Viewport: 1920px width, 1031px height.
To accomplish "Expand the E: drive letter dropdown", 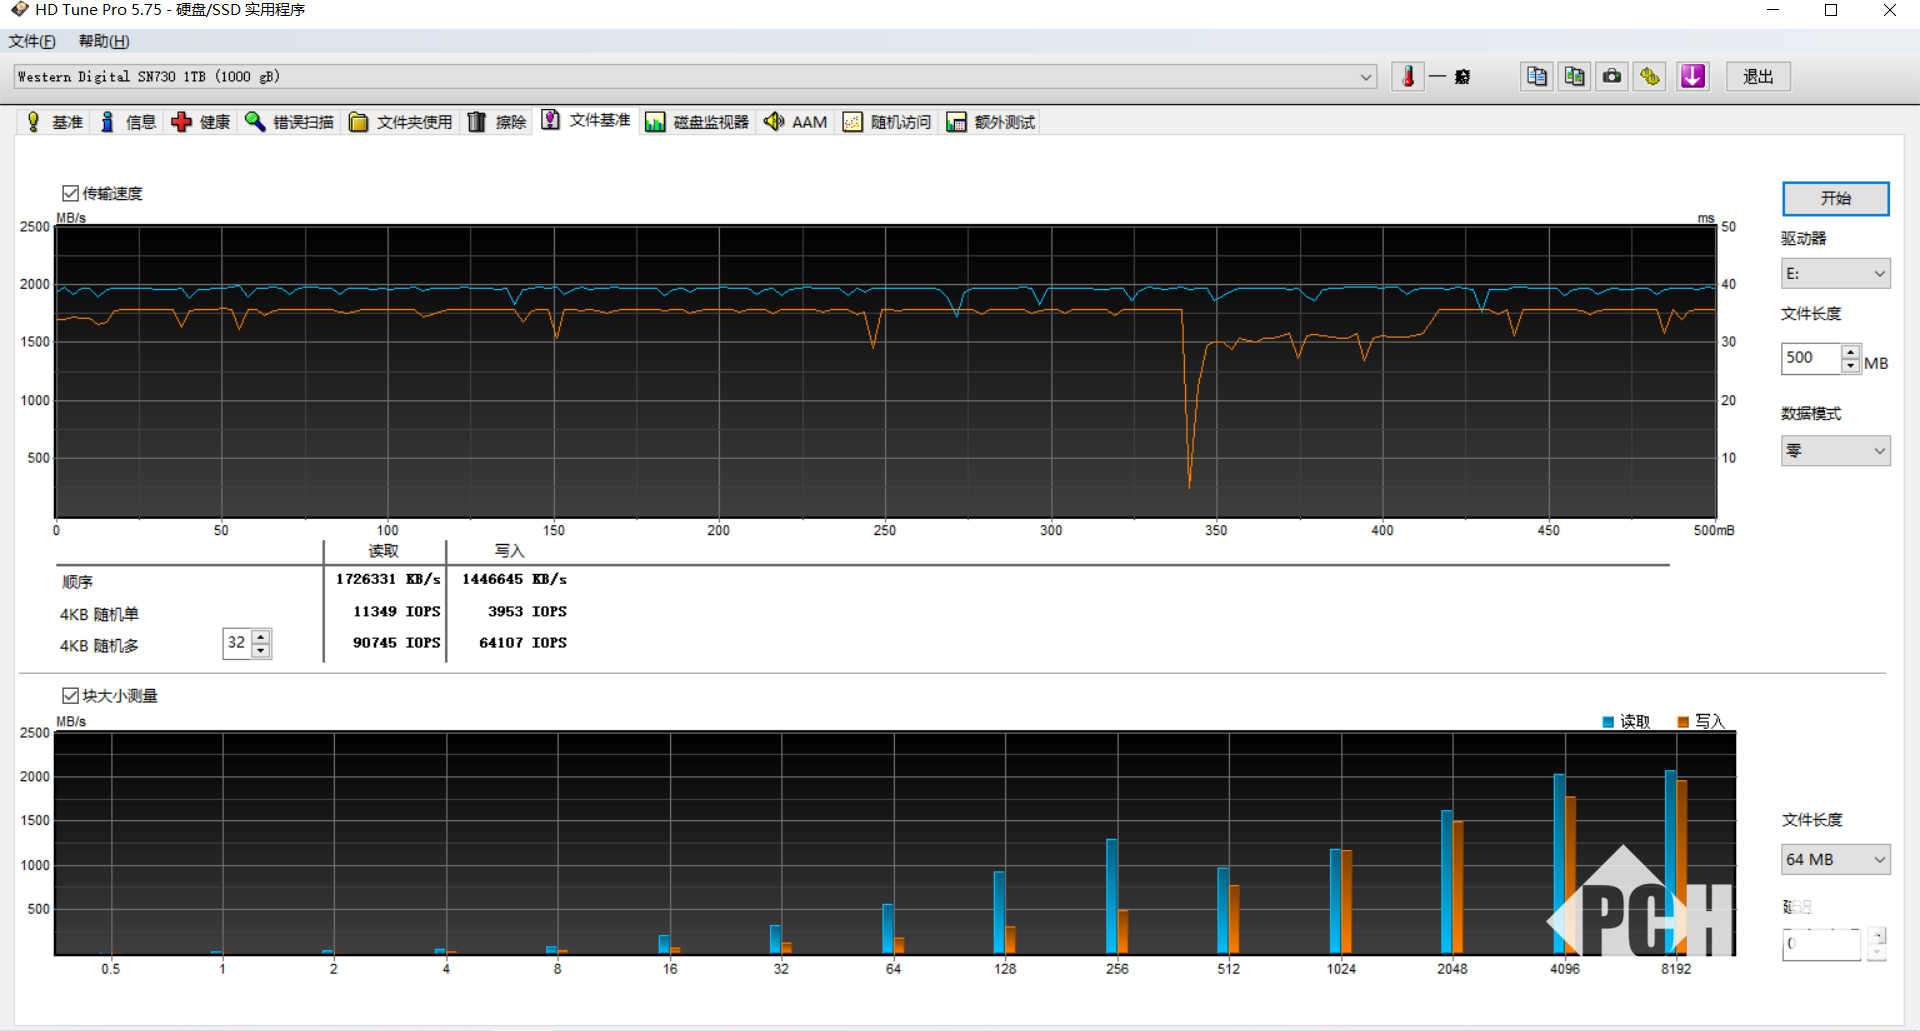I will [1835, 274].
